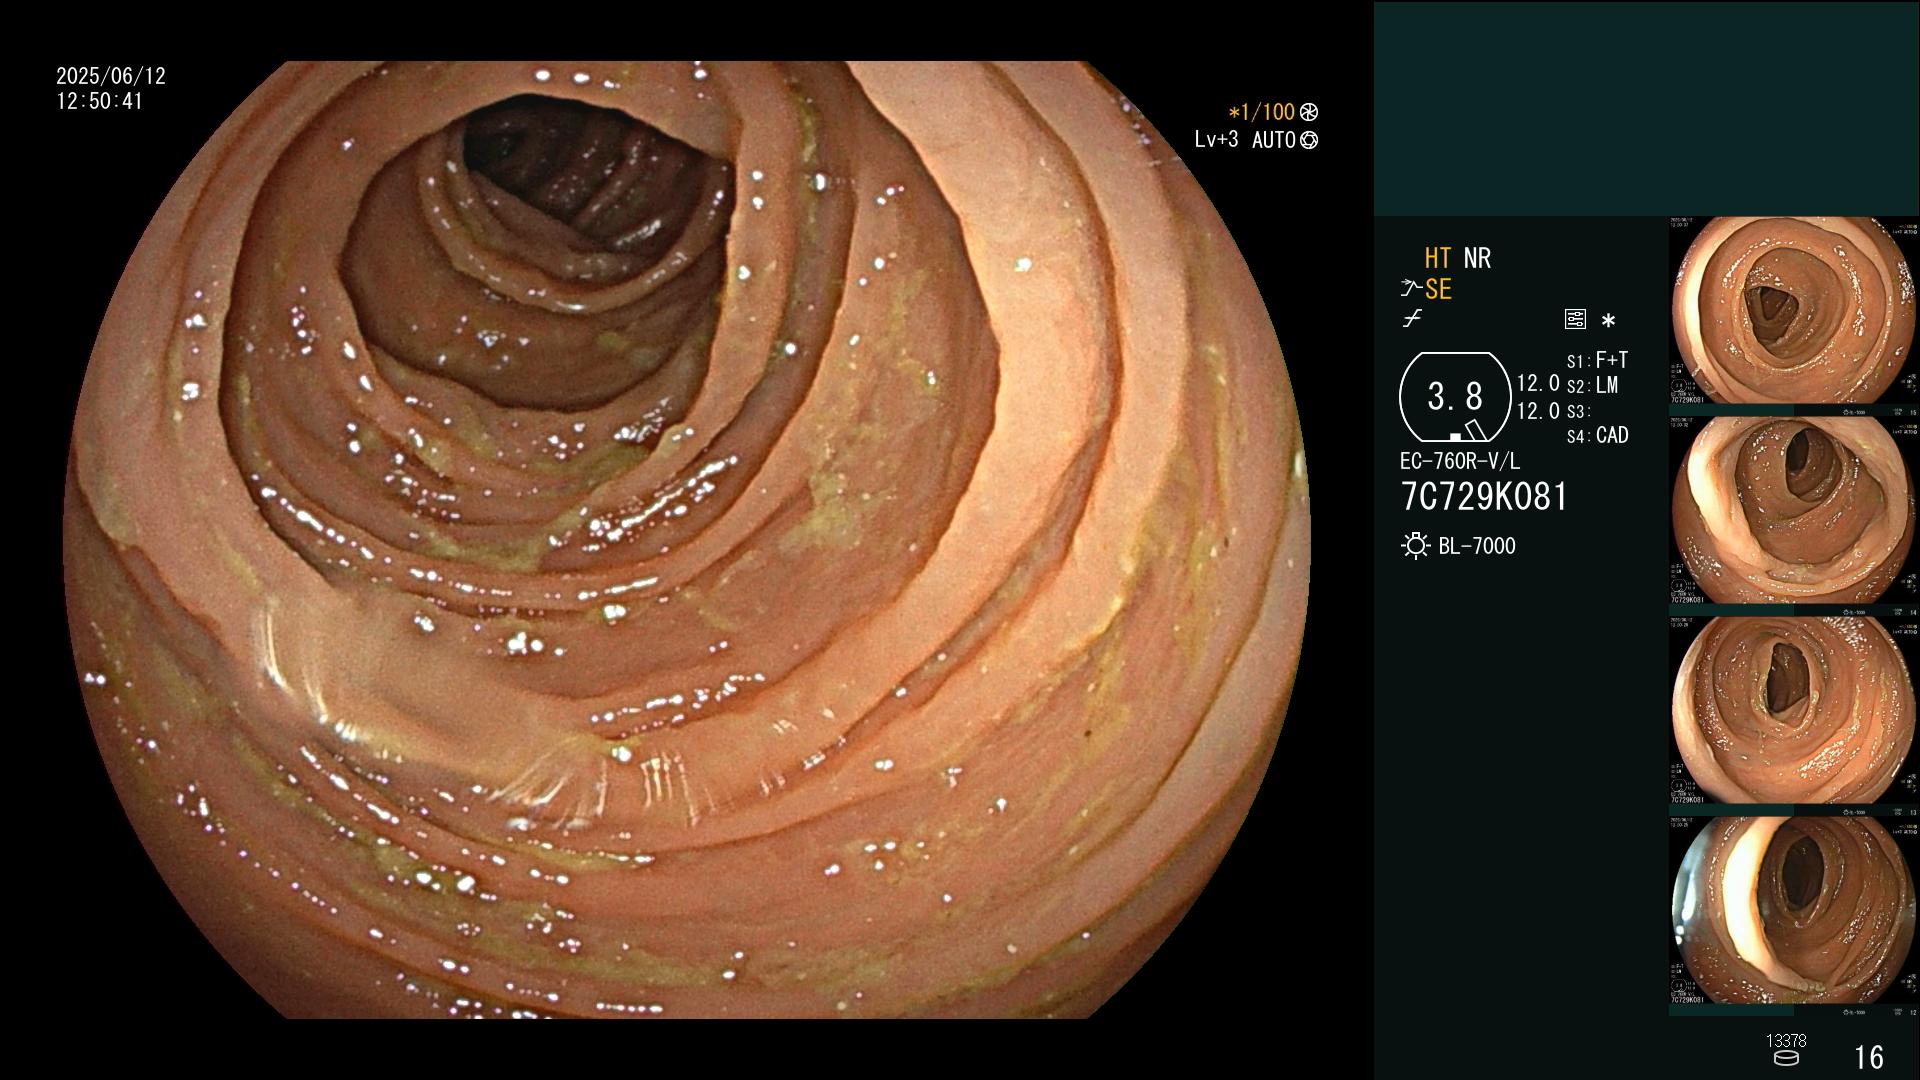
Task: Click the S2: LM switch assignment
Action: pos(1592,386)
